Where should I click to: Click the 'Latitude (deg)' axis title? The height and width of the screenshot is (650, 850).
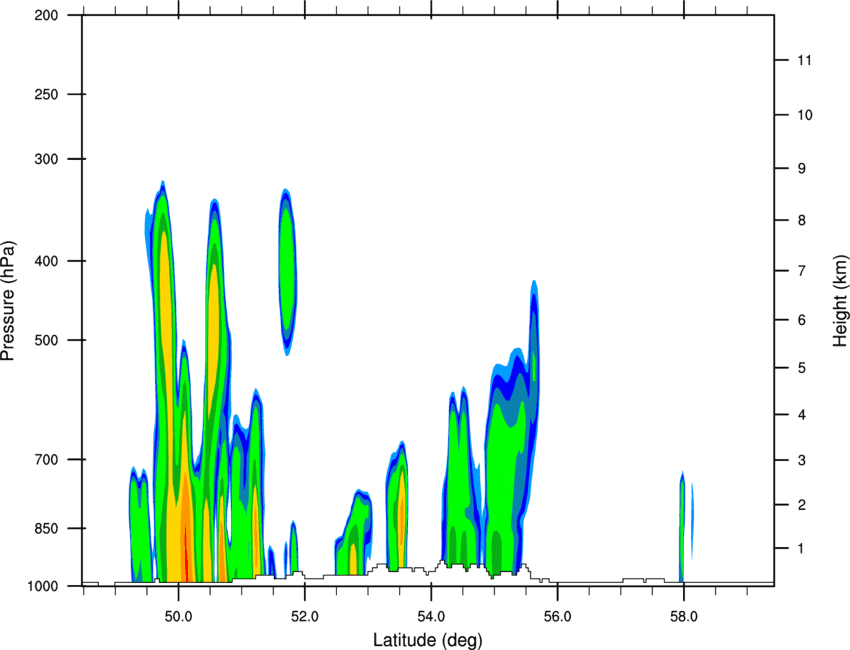point(427,640)
